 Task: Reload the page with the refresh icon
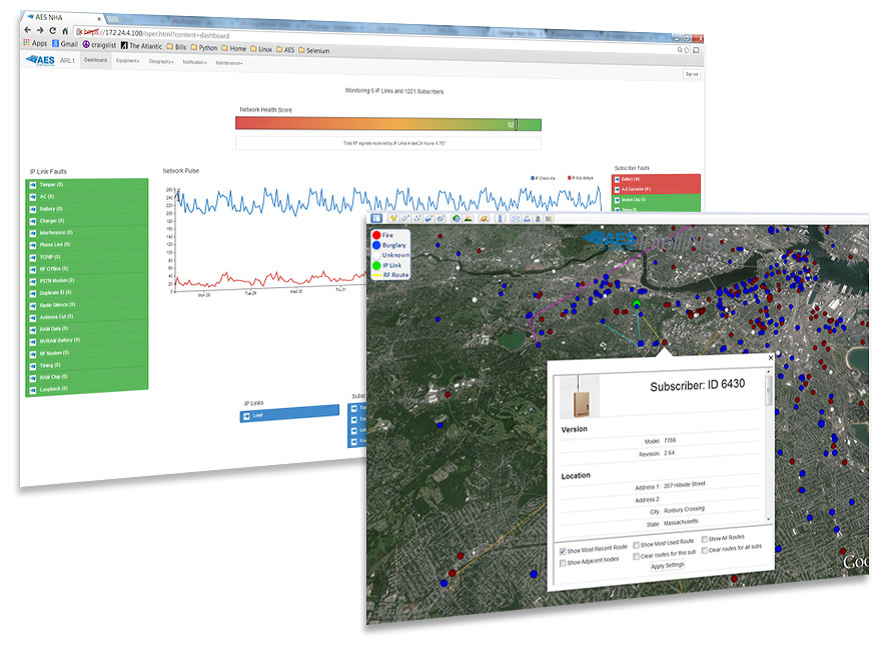point(52,32)
